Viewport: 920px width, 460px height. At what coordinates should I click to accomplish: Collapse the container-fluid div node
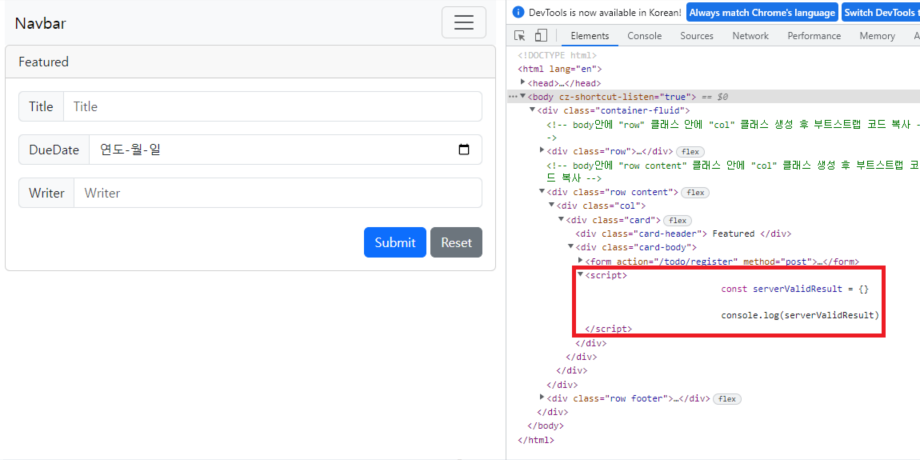tap(532, 110)
